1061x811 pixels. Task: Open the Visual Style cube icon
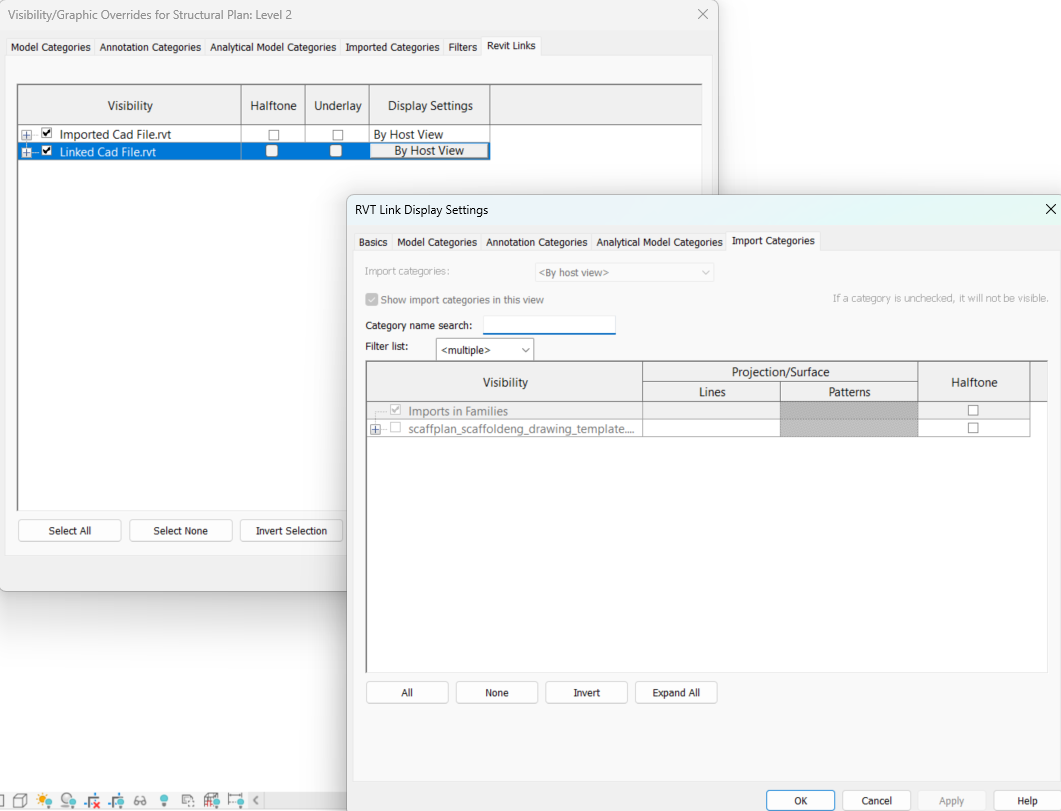(x=20, y=800)
